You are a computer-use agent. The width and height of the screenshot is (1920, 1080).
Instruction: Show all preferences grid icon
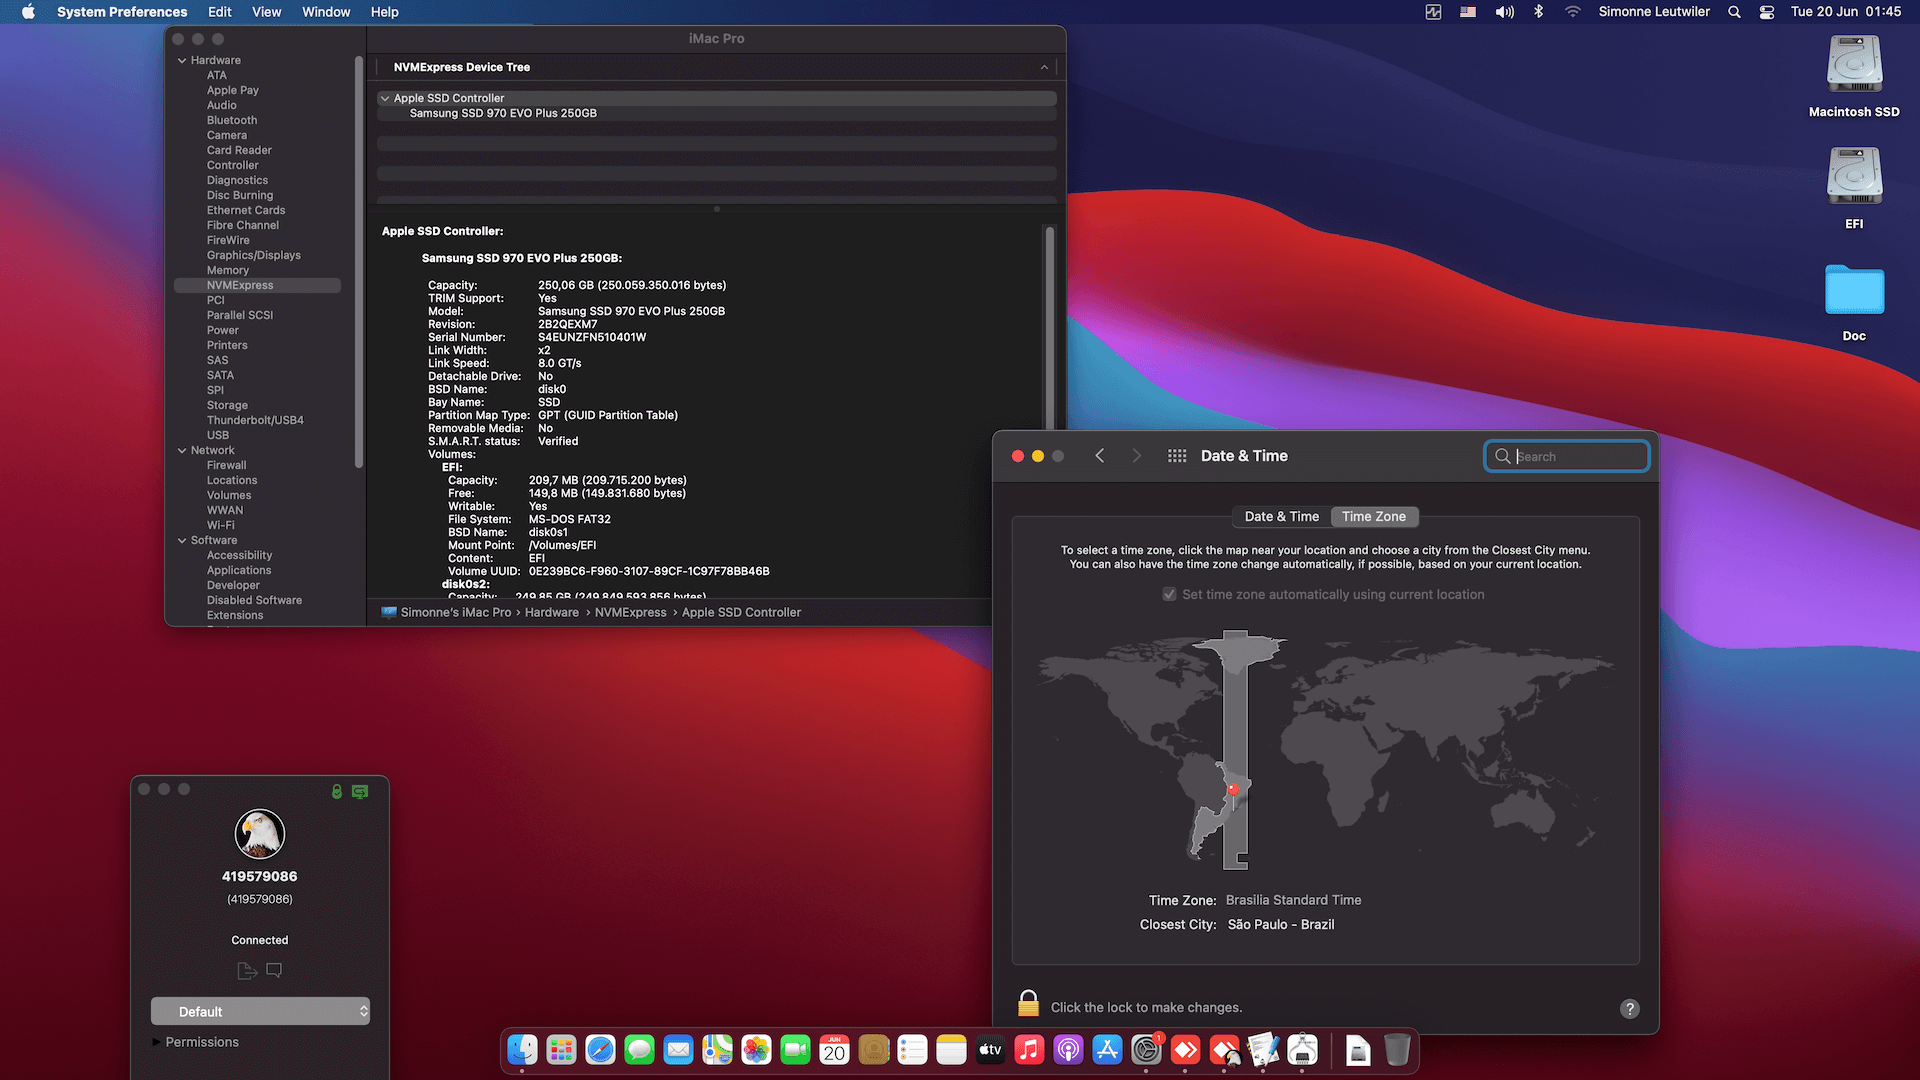pyautogui.click(x=1177, y=456)
